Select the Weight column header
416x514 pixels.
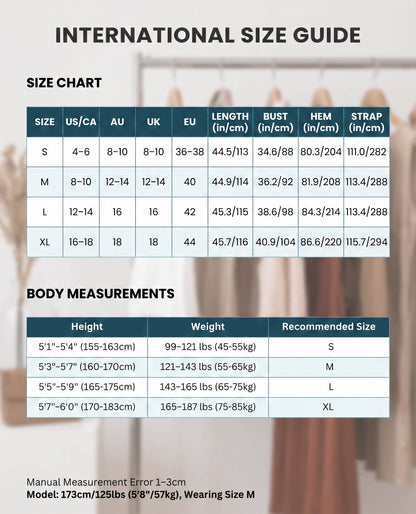pos(208,327)
